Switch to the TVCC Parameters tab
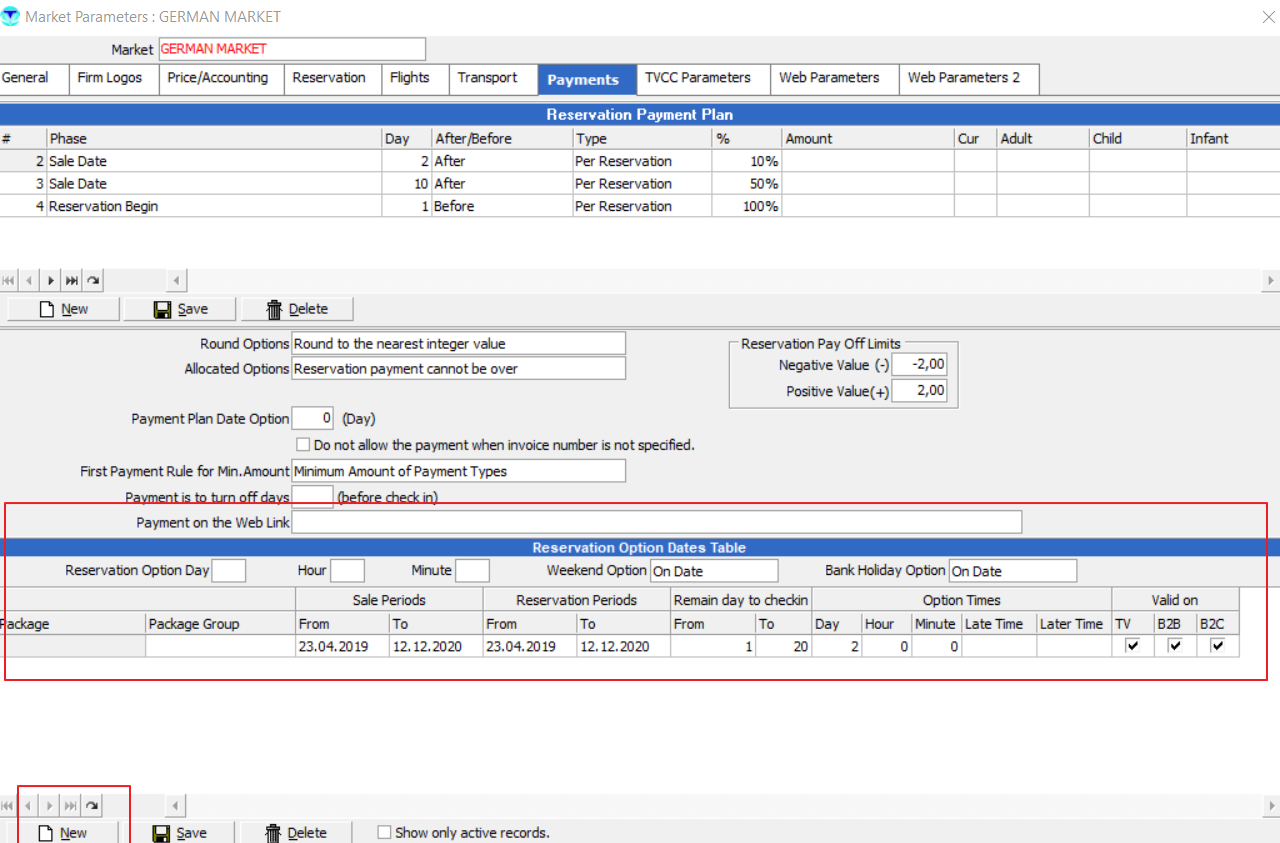The width and height of the screenshot is (1280, 843). pyautogui.click(x=697, y=78)
